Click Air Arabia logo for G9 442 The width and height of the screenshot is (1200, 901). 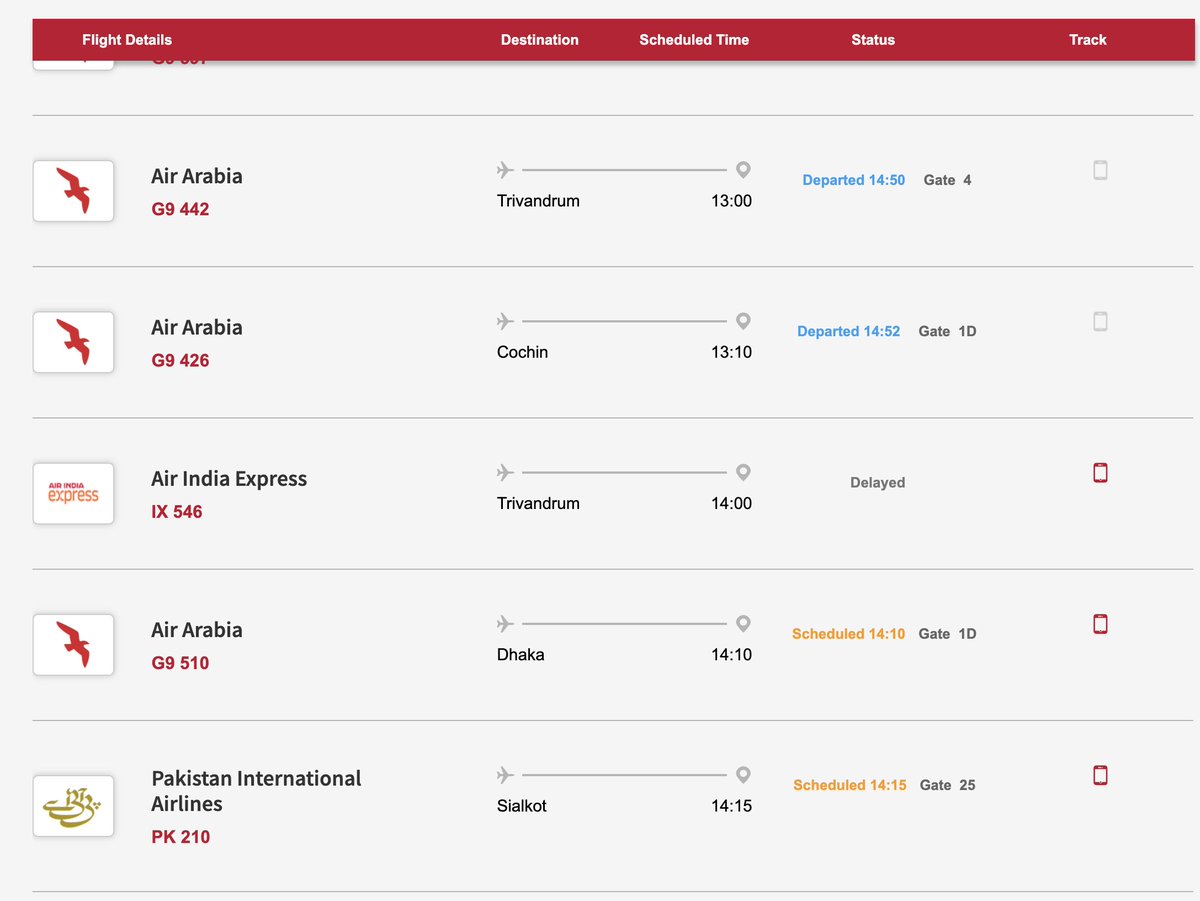pyautogui.click(x=73, y=191)
